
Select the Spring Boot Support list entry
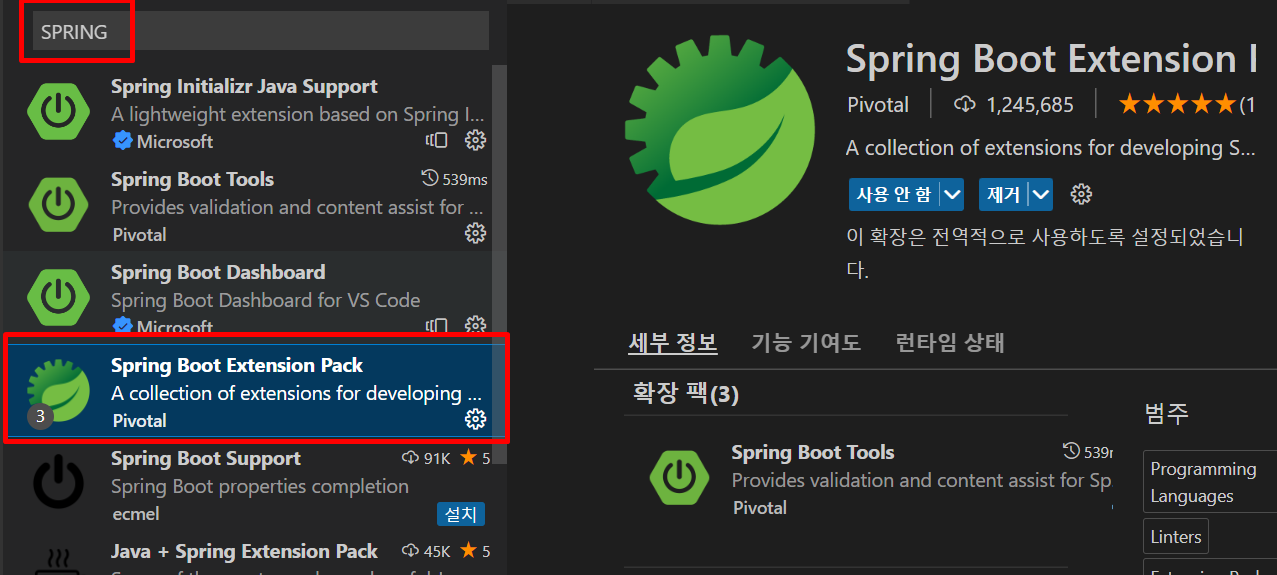tap(254, 485)
